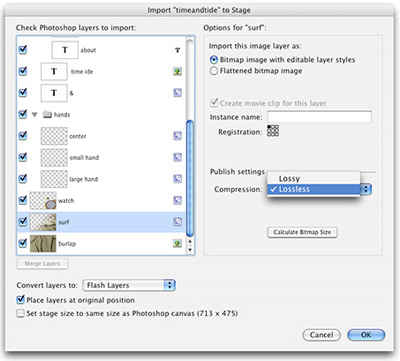Uncheck the center layer checkbox
The width and height of the screenshot is (400, 361).
[23, 135]
